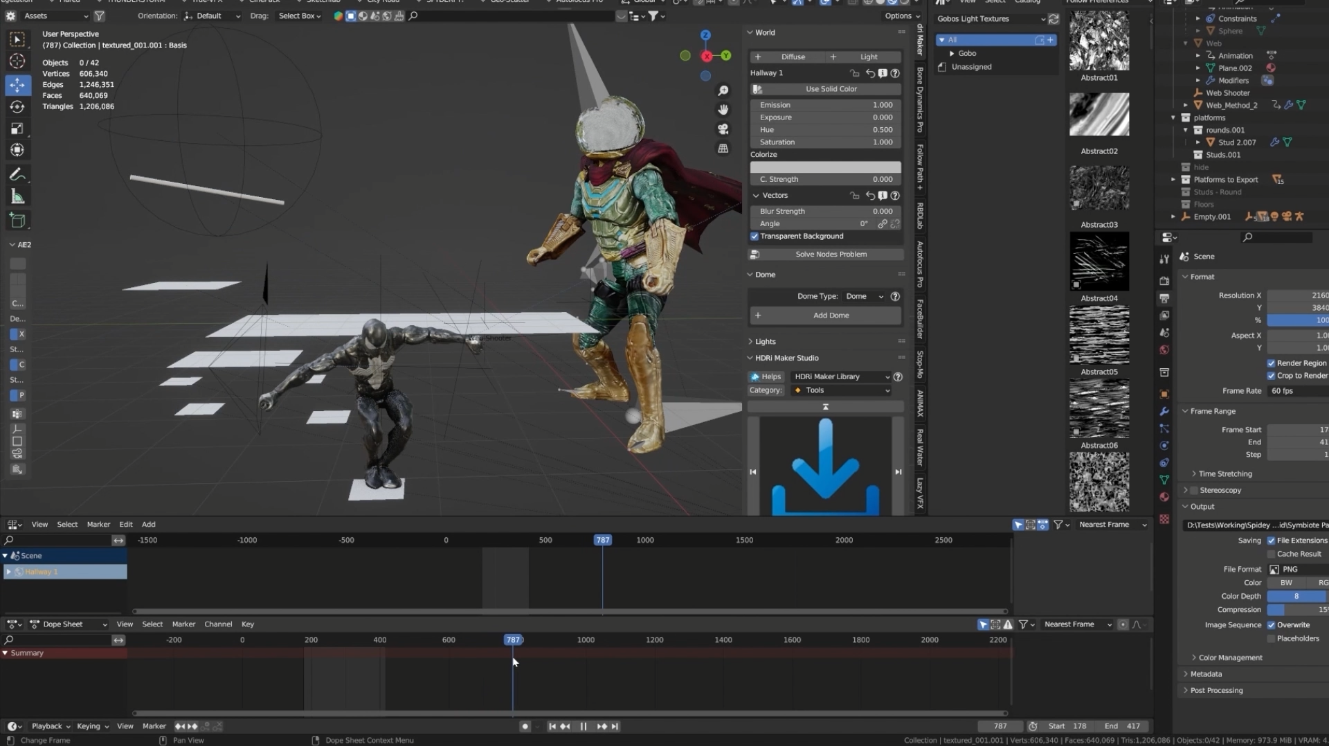Expand the Color Management panel

pyautogui.click(x=1230, y=657)
